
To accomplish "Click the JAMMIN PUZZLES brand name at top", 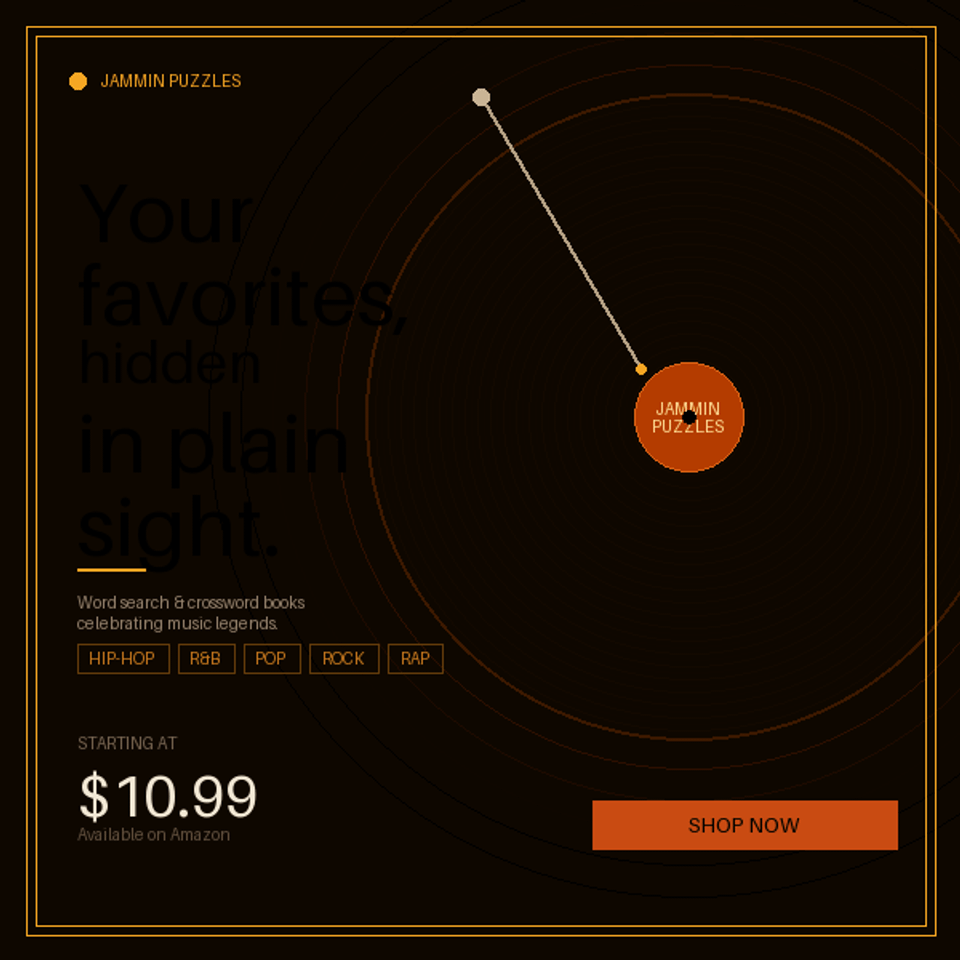I will click(171, 81).
